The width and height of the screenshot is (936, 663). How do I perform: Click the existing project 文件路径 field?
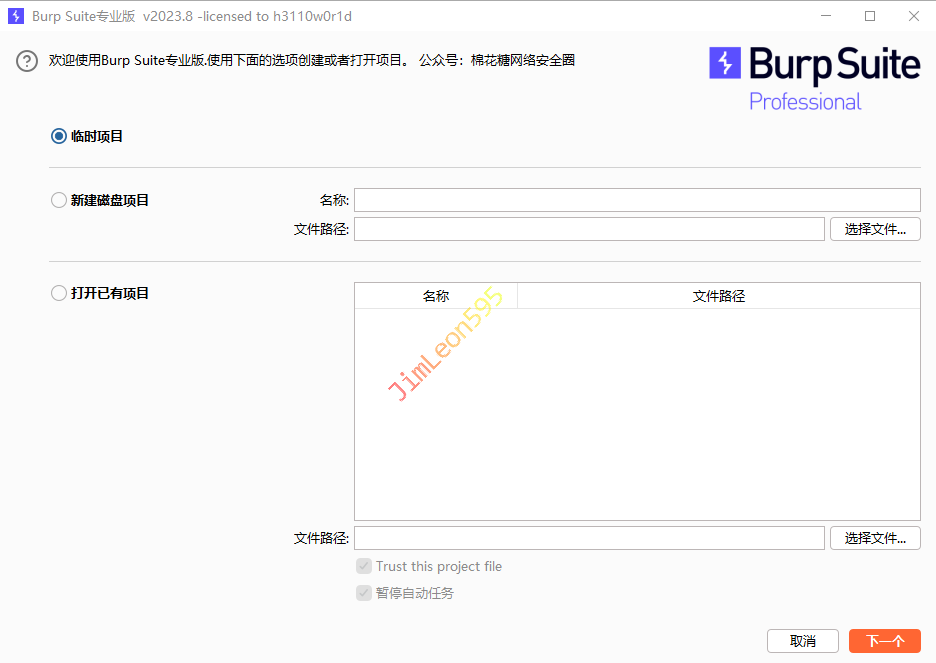coord(588,538)
